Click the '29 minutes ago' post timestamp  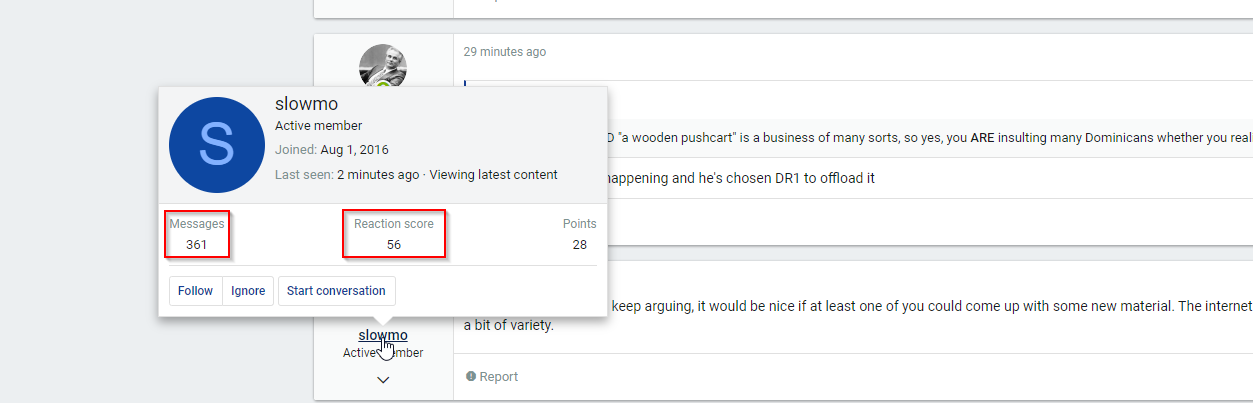click(505, 52)
